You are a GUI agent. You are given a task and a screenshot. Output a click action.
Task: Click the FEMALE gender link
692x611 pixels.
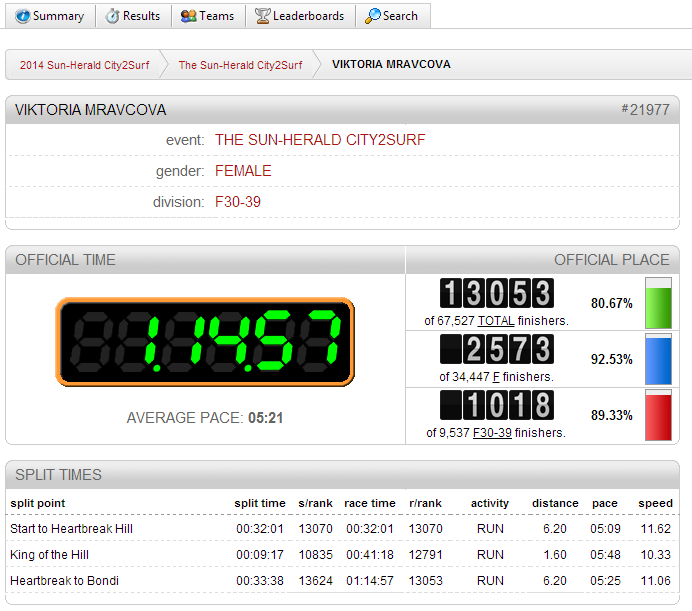(x=243, y=171)
